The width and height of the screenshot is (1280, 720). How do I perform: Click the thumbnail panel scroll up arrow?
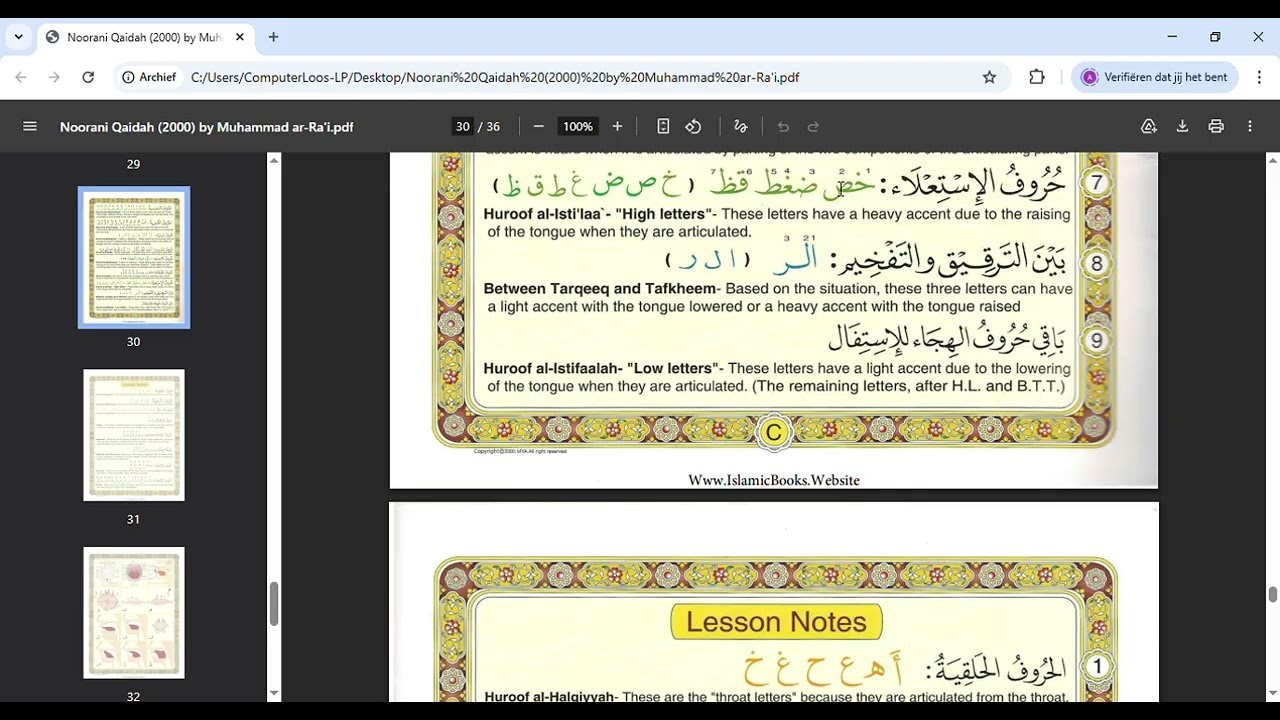tap(274, 160)
